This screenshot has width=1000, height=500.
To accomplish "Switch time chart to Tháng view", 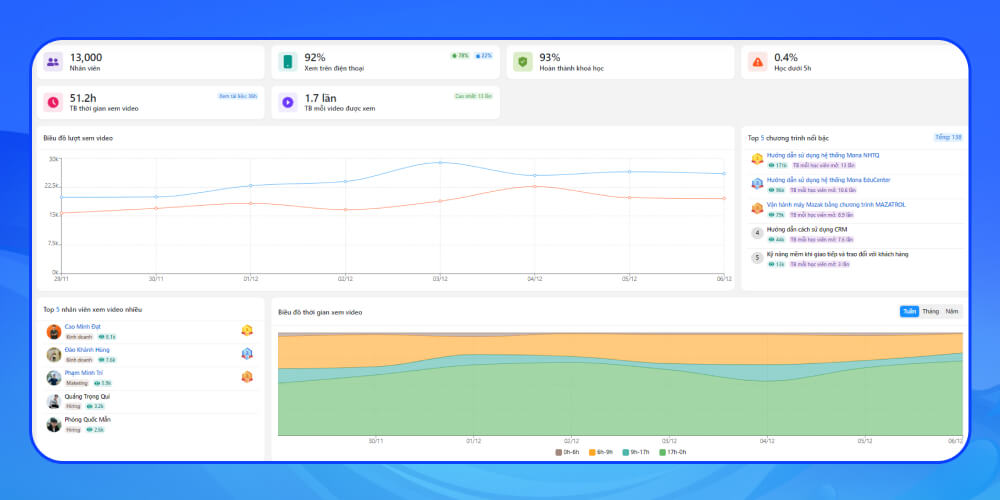I will 930,311.
